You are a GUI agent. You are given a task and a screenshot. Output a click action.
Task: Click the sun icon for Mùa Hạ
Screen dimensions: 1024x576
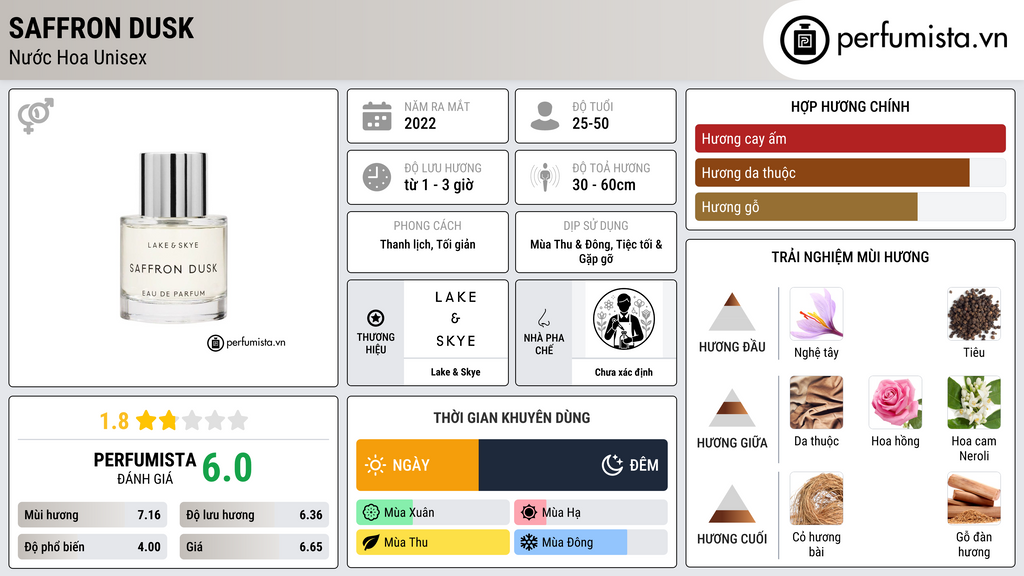click(x=529, y=513)
